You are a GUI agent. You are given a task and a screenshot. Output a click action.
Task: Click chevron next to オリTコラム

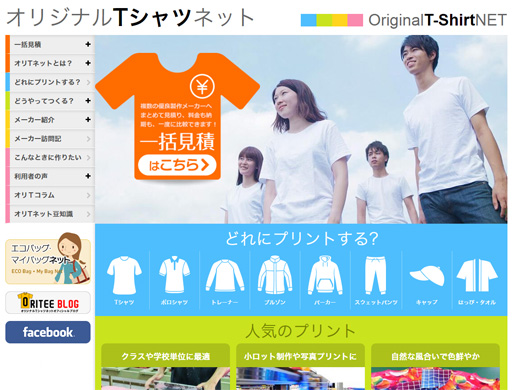pyautogui.click(x=88, y=195)
